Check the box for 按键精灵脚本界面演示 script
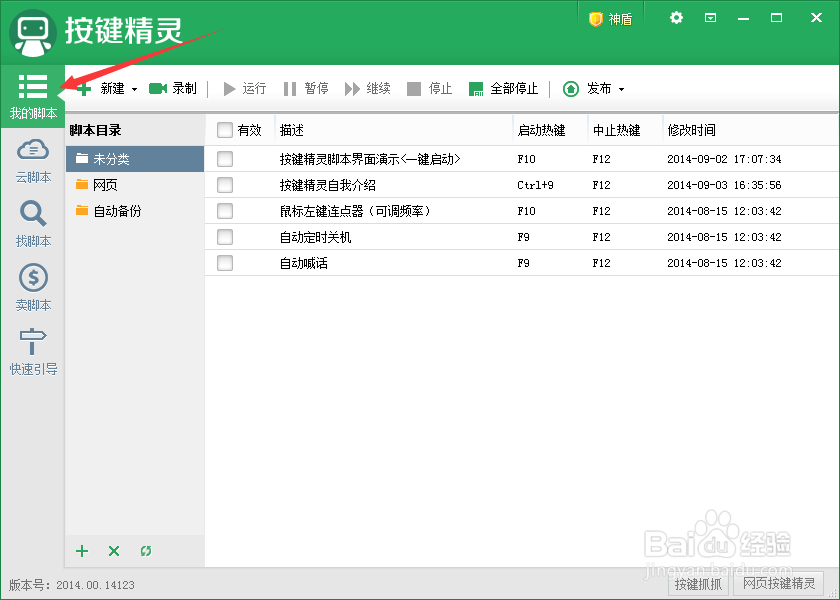The image size is (840, 600). [224, 159]
